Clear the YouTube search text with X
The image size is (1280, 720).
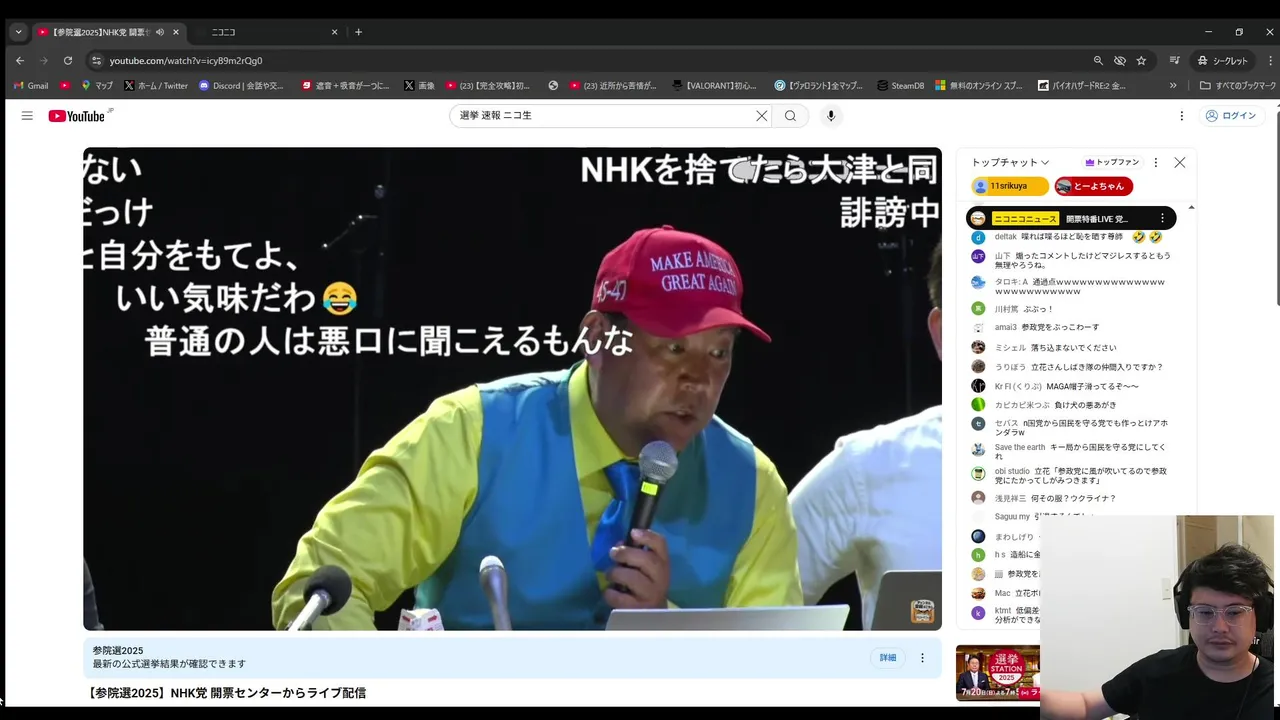(761, 116)
